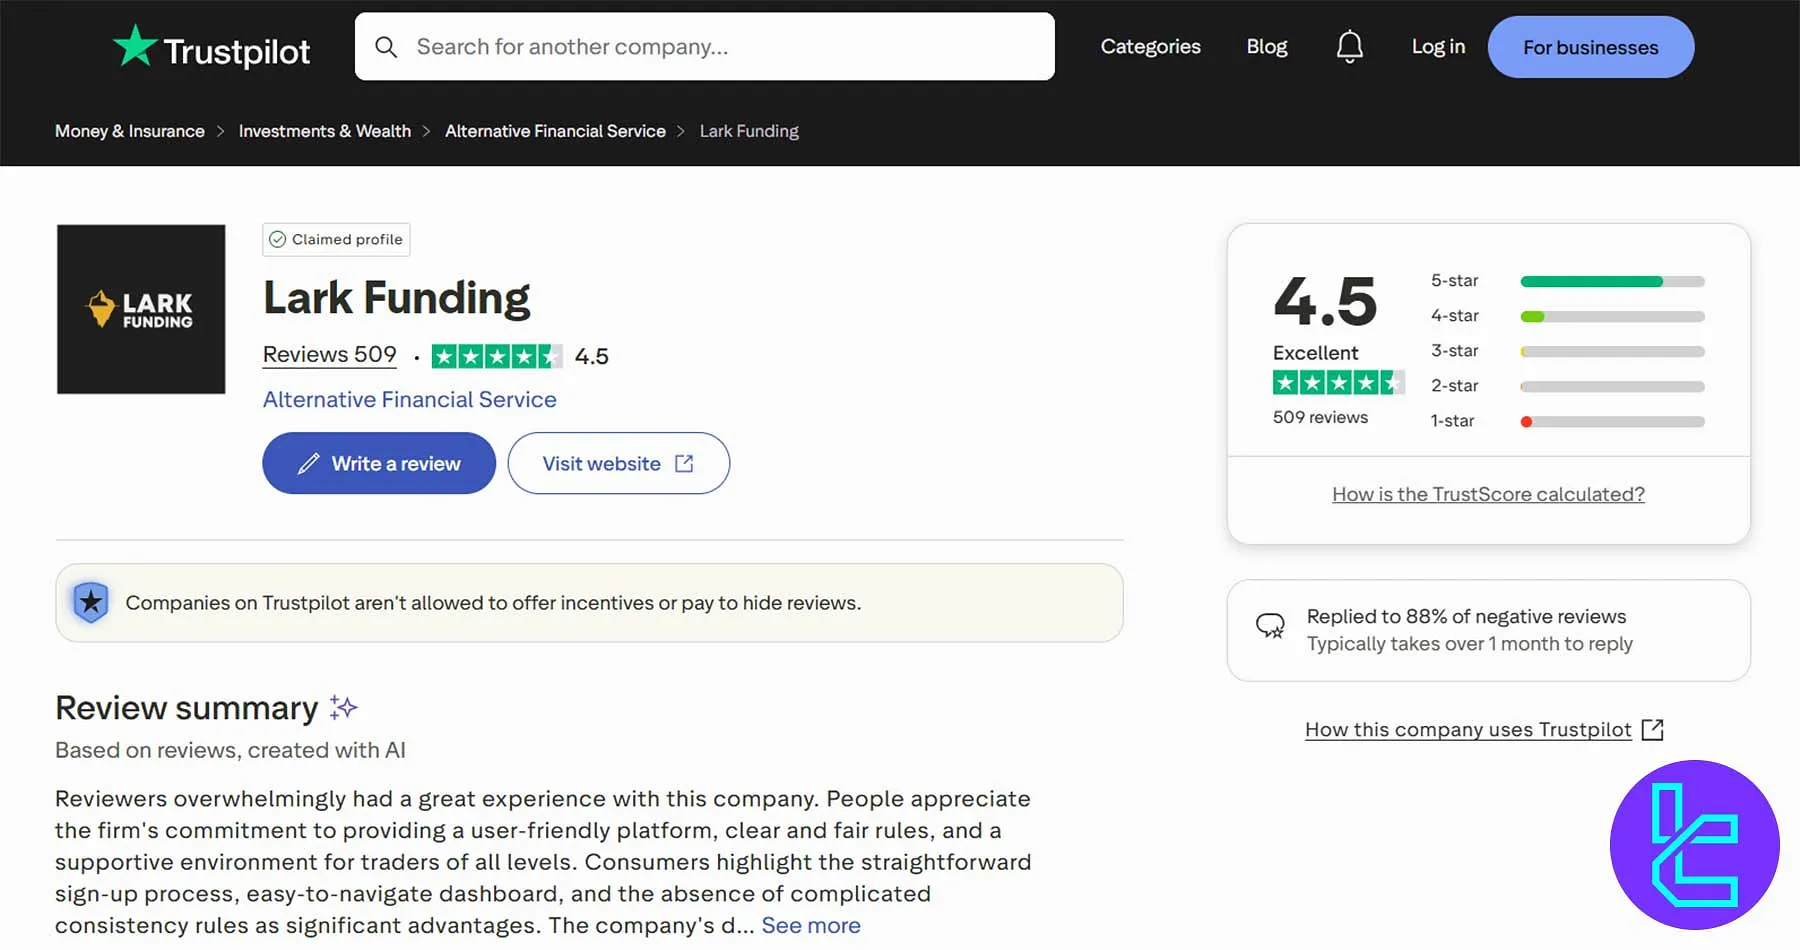Click the Claimed profile checkmark badge
The width and height of the screenshot is (1800, 950).
click(x=278, y=240)
